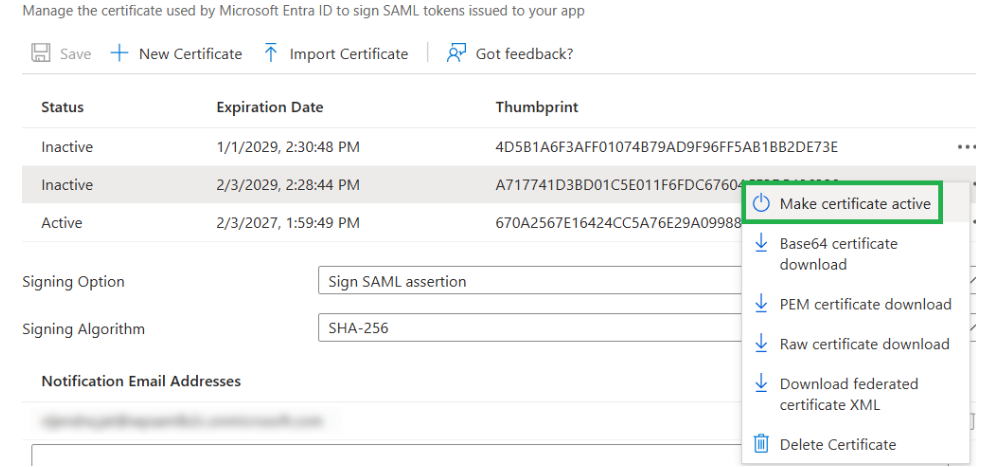This screenshot has height=467, width=981.
Task: Click the federated certificate XML download icon
Action: [x=762, y=384]
